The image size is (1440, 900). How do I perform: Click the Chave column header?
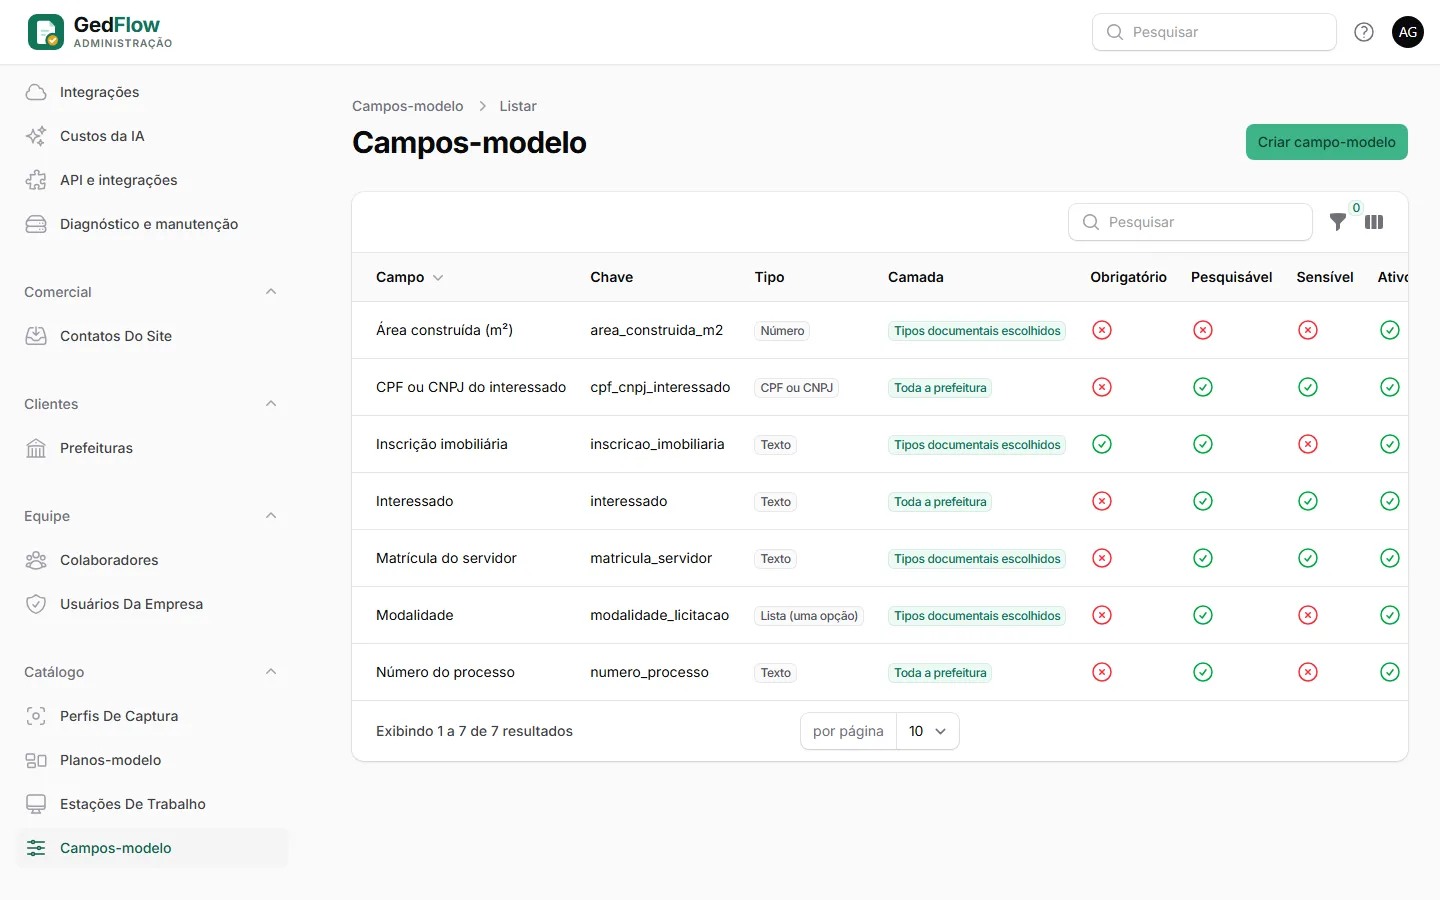[611, 277]
